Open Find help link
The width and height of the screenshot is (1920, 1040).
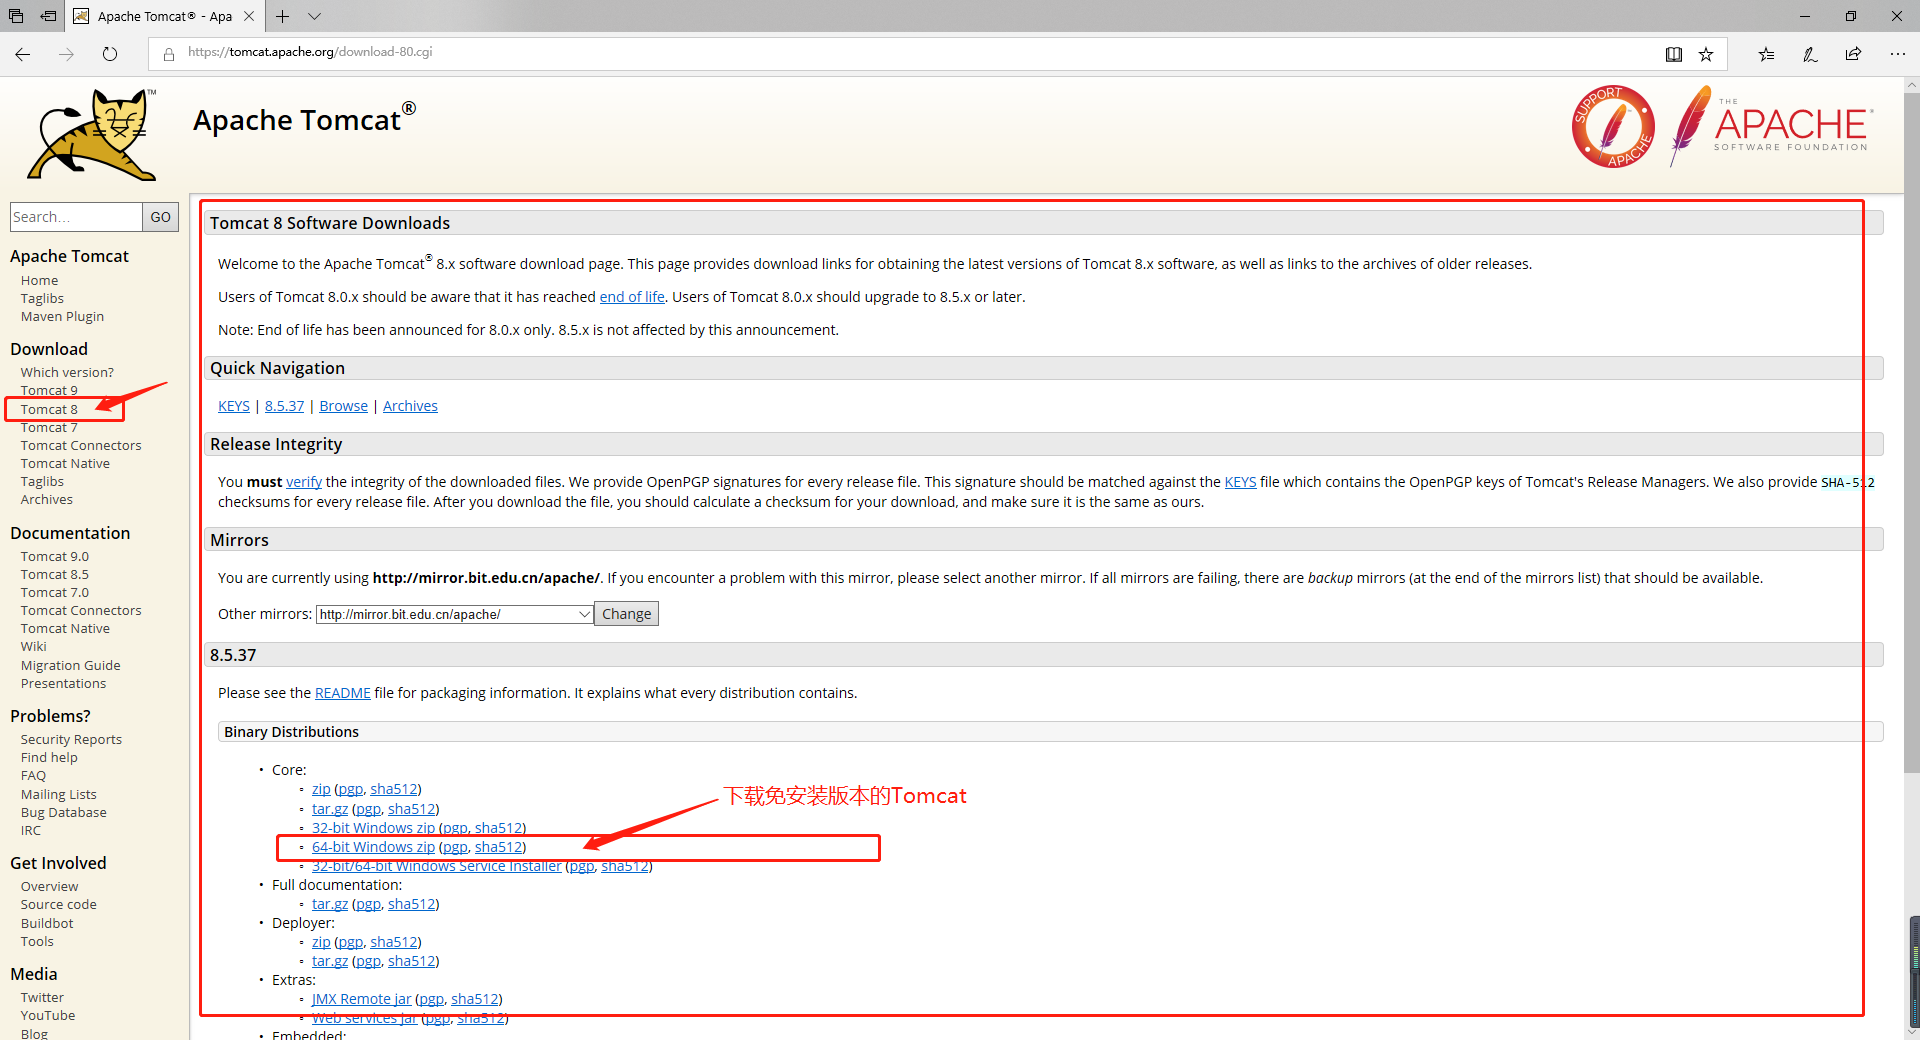(49, 758)
